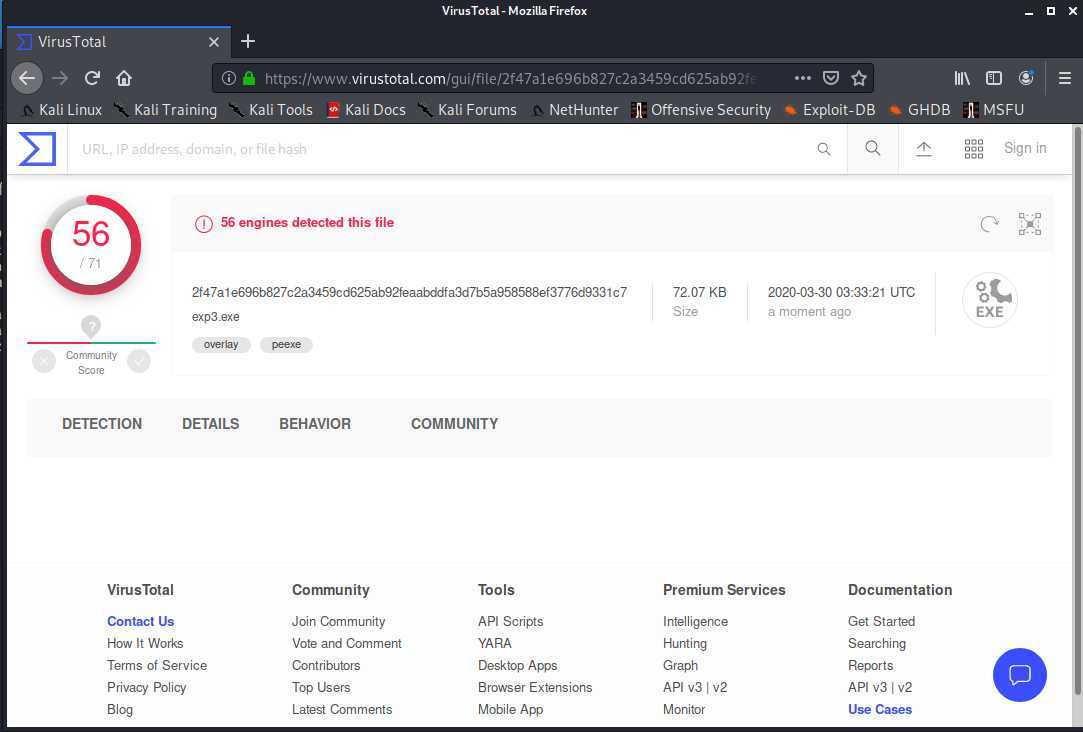1083x732 pixels.
Task: Open Kali Linux bookmark
Action: 62,110
